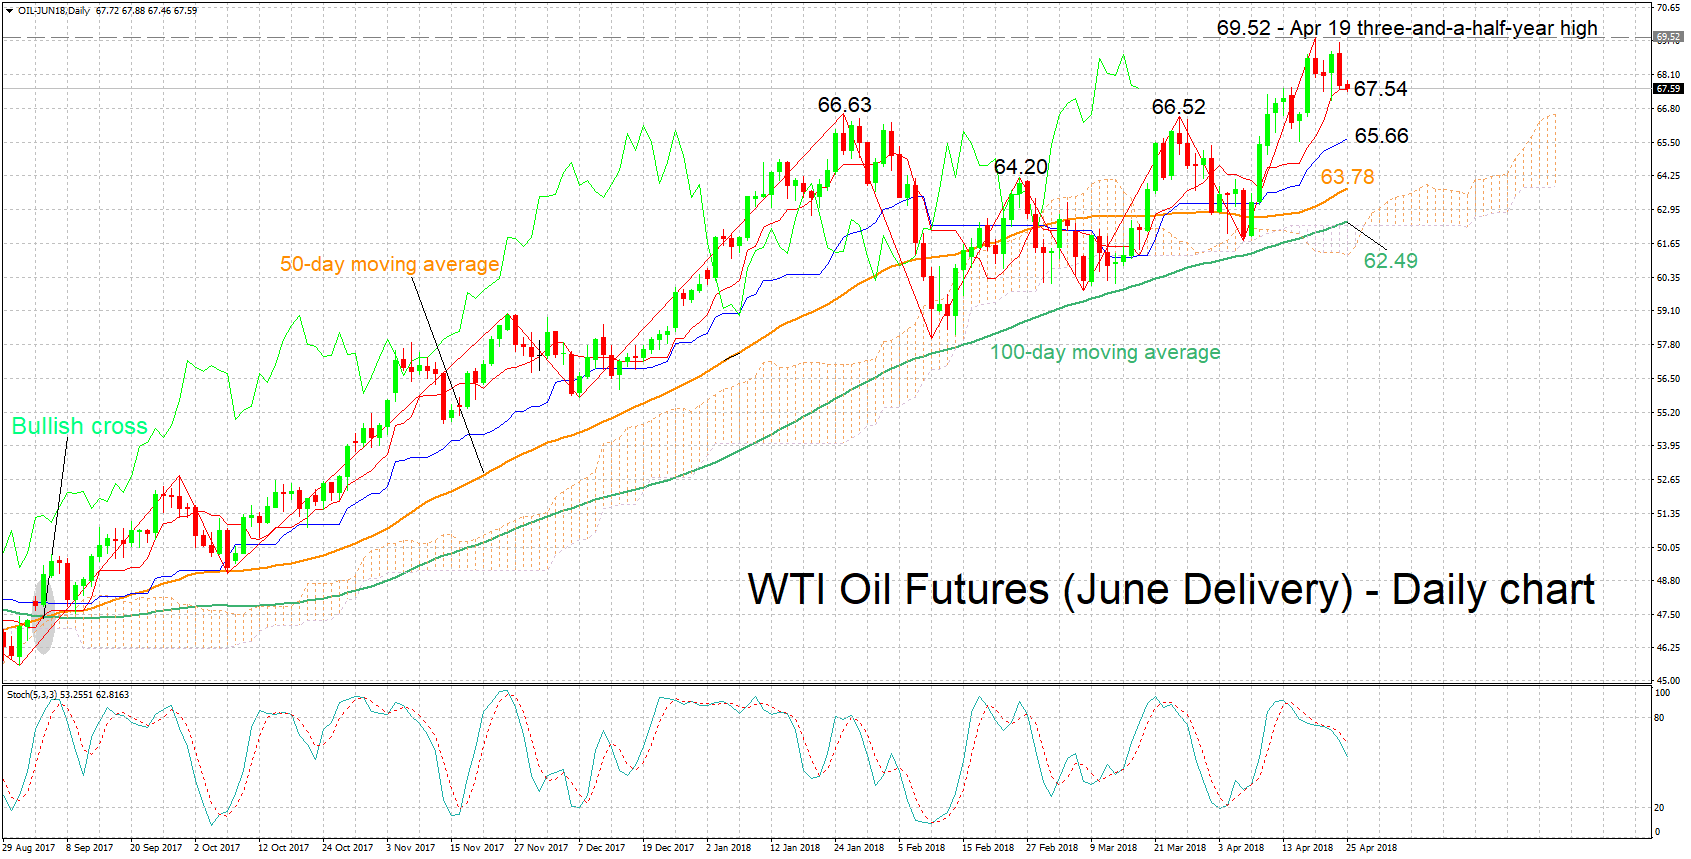Click the '25 Apr 2018' date on time axis

click(1371, 847)
